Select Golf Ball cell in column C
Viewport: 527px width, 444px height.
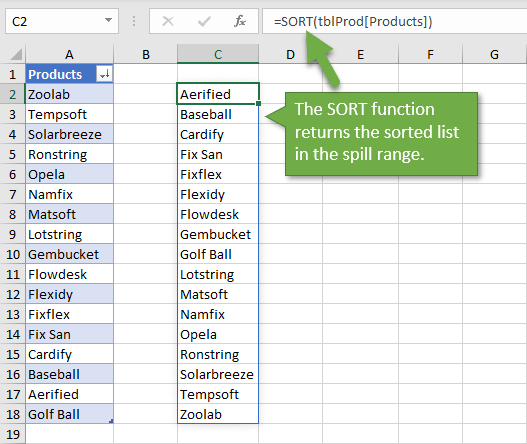tap(218, 254)
